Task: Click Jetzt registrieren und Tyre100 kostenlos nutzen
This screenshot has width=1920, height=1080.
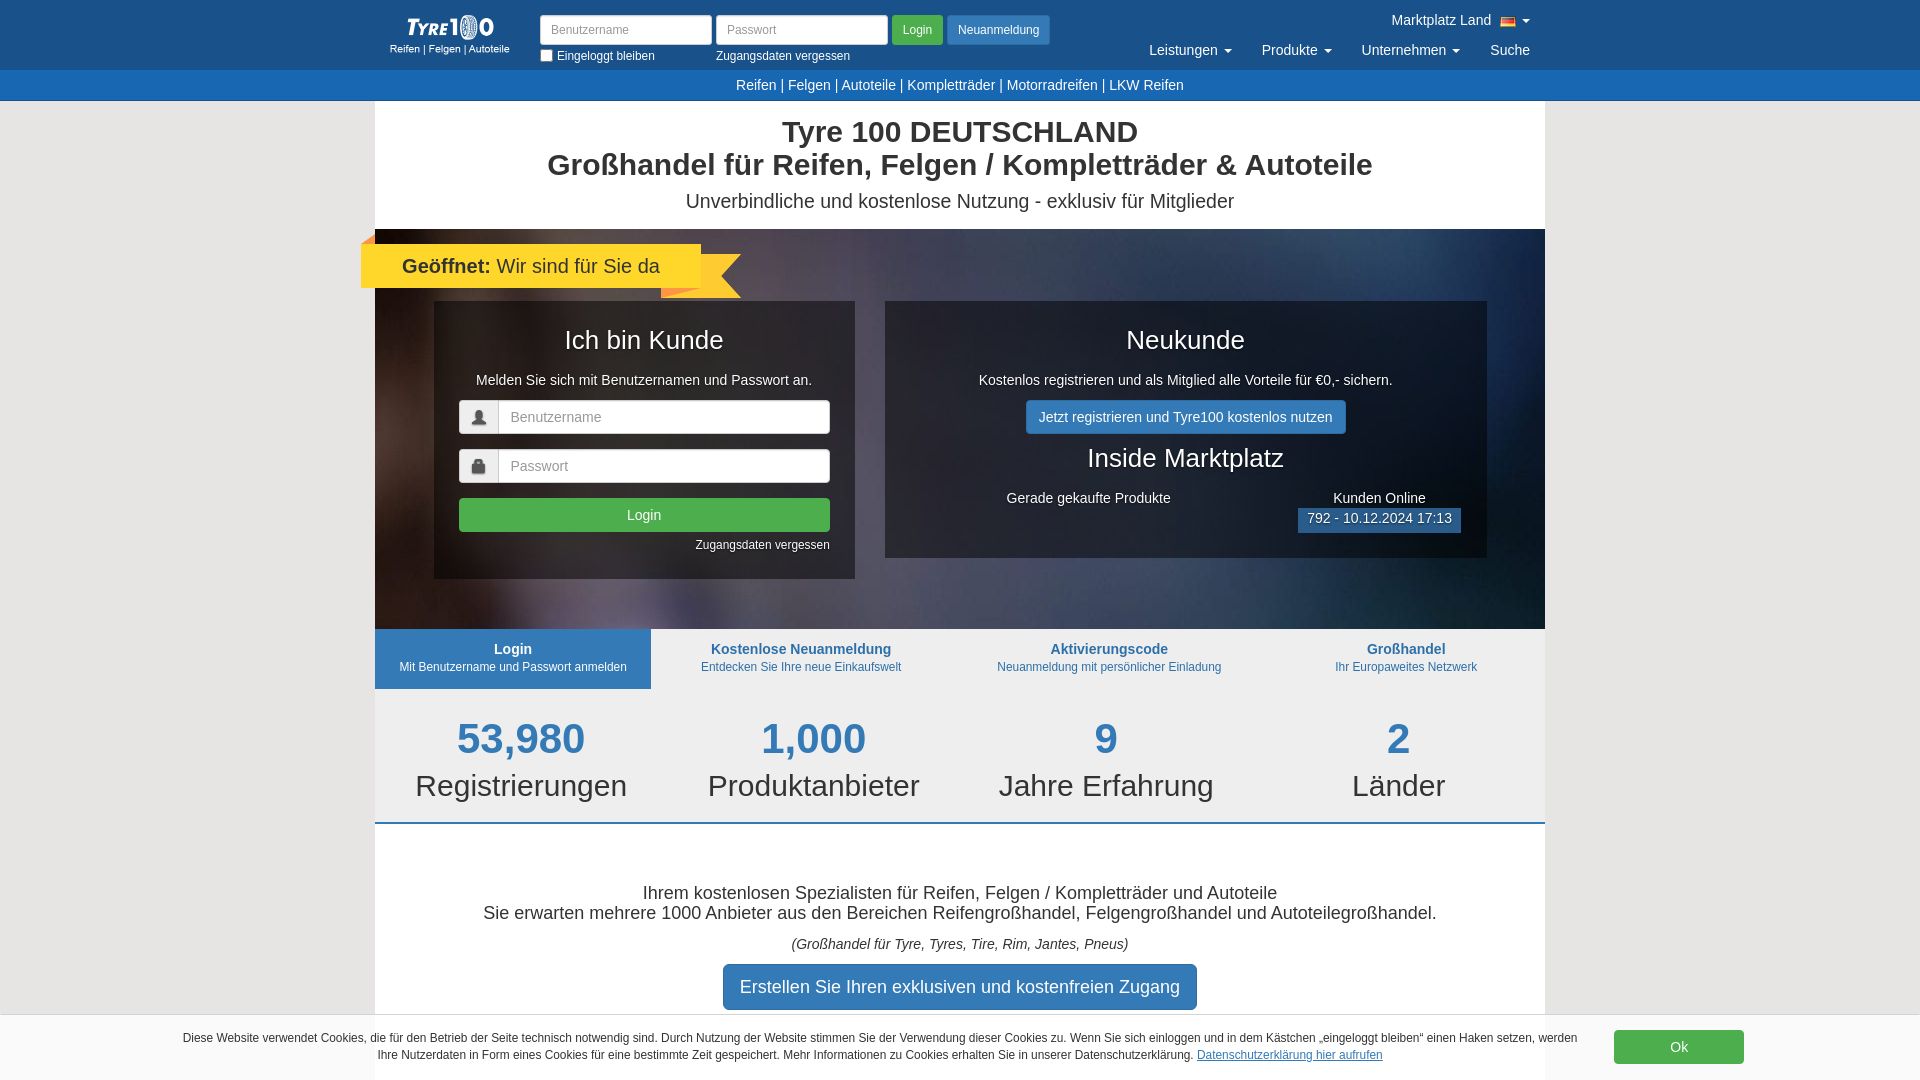Action: click(x=1186, y=417)
